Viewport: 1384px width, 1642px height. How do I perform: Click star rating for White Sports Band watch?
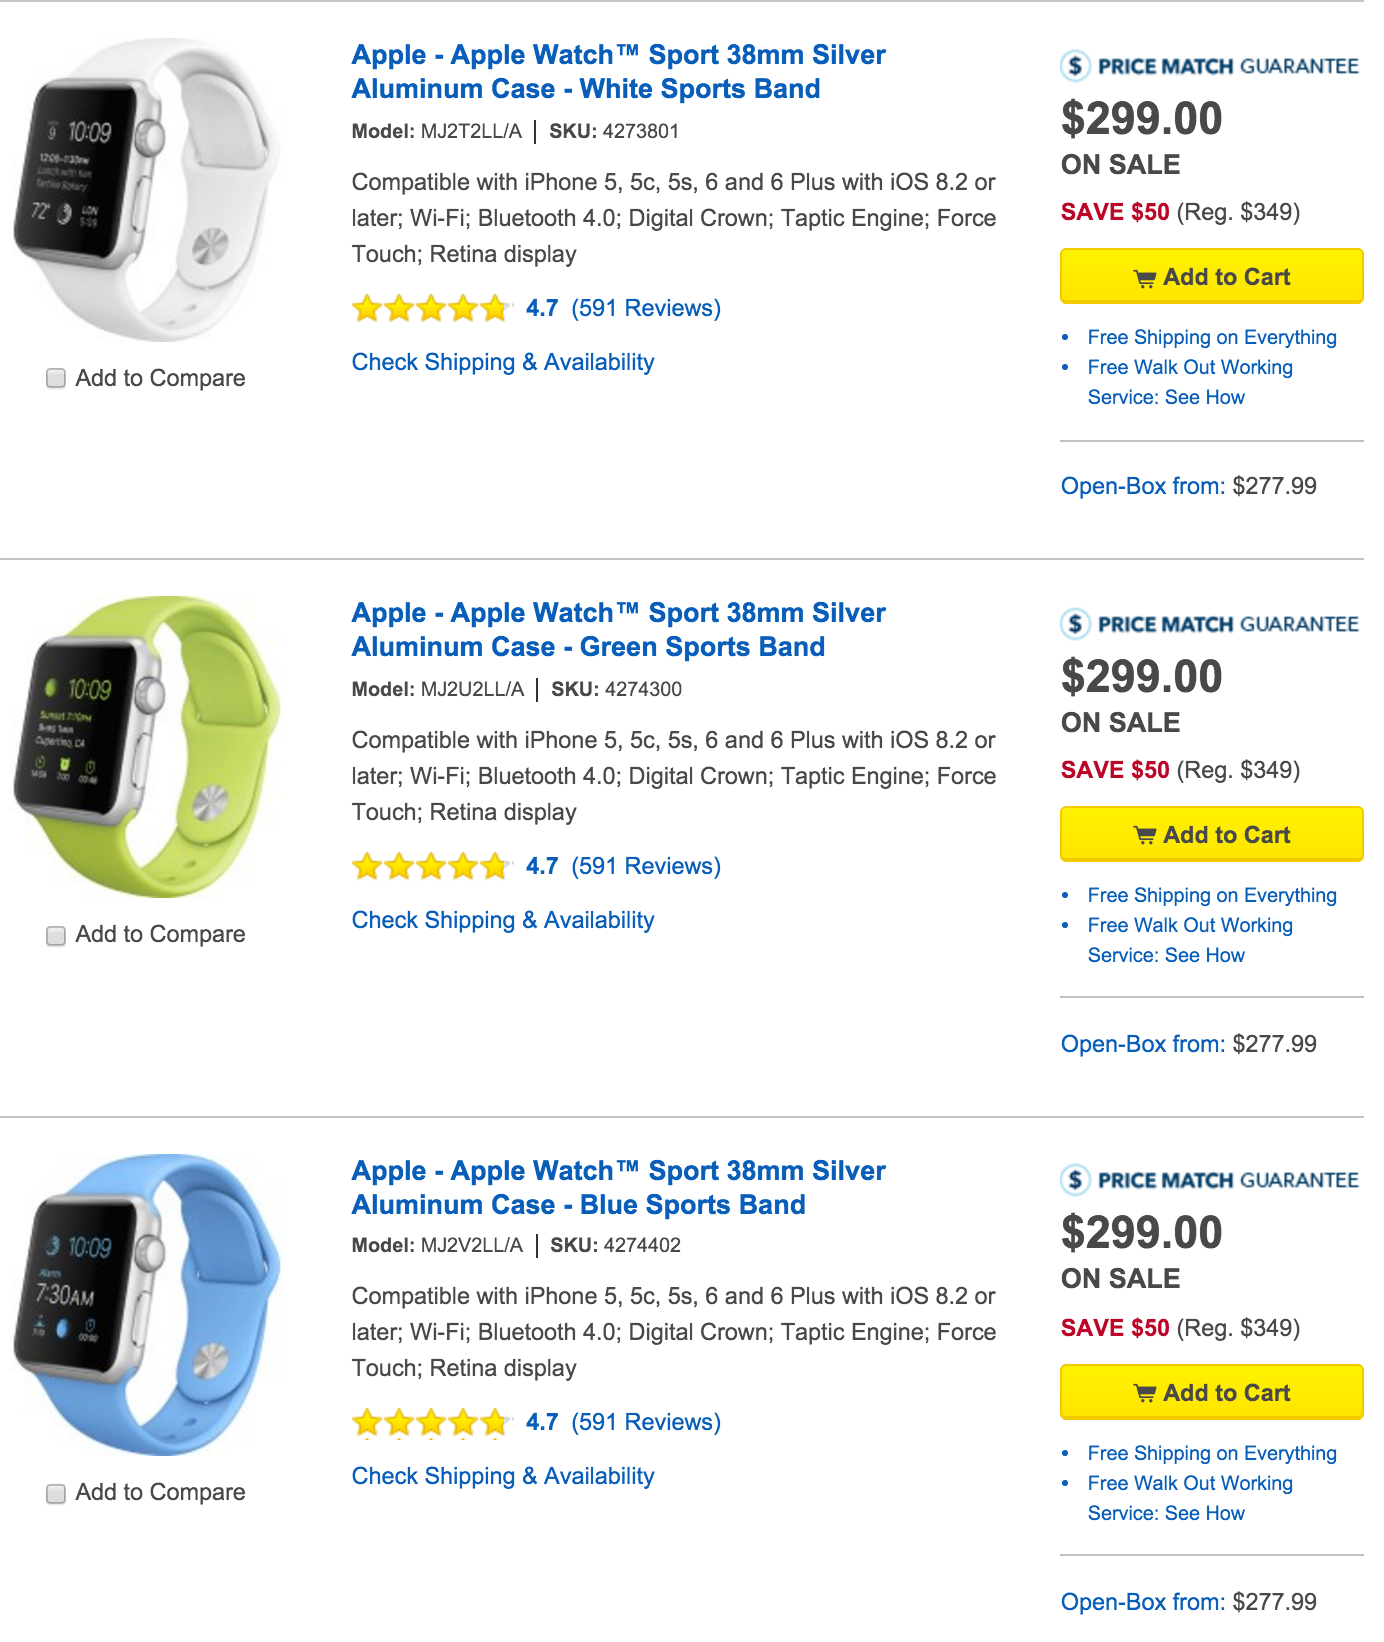(x=431, y=308)
